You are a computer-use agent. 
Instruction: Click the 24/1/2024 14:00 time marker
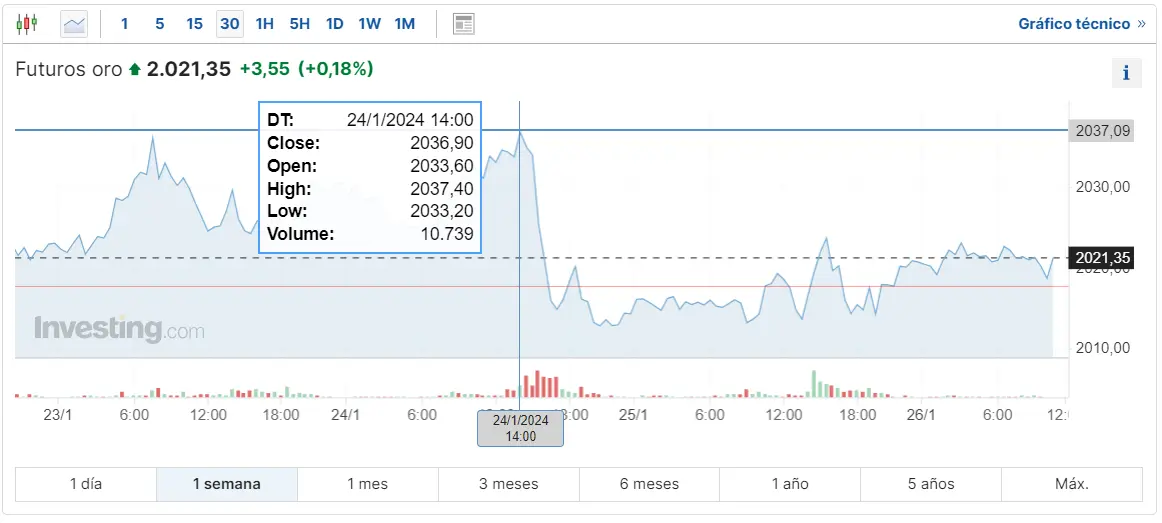pyautogui.click(x=520, y=428)
